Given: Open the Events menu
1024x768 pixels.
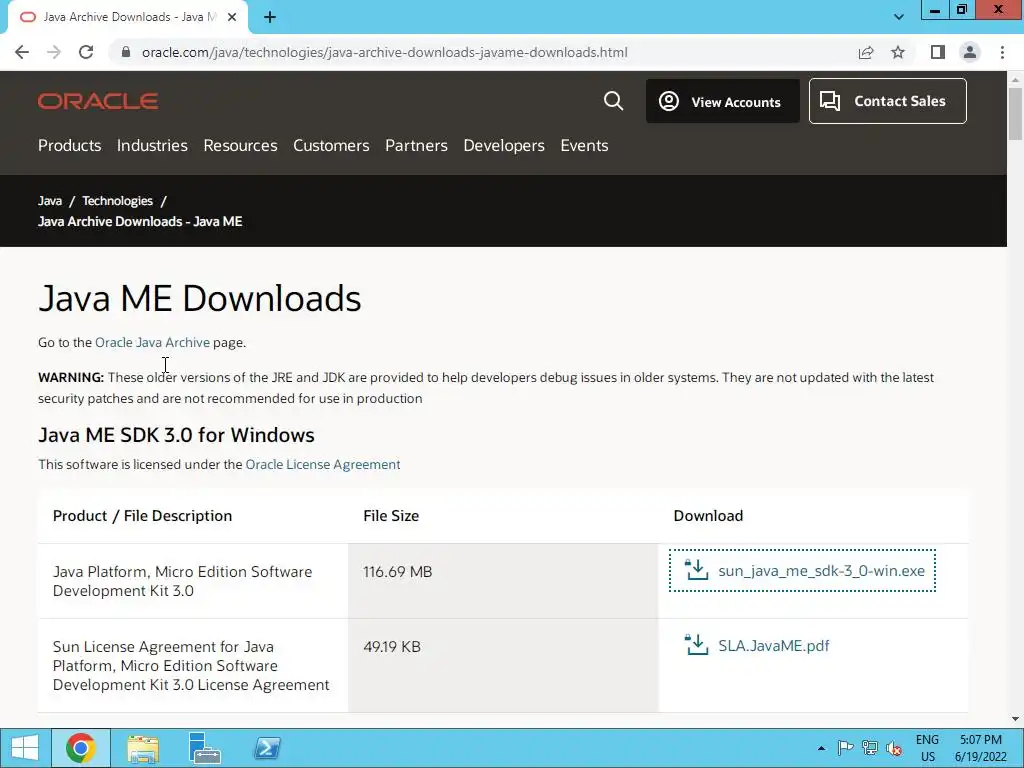Looking at the screenshot, I should [x=584, y=145].
